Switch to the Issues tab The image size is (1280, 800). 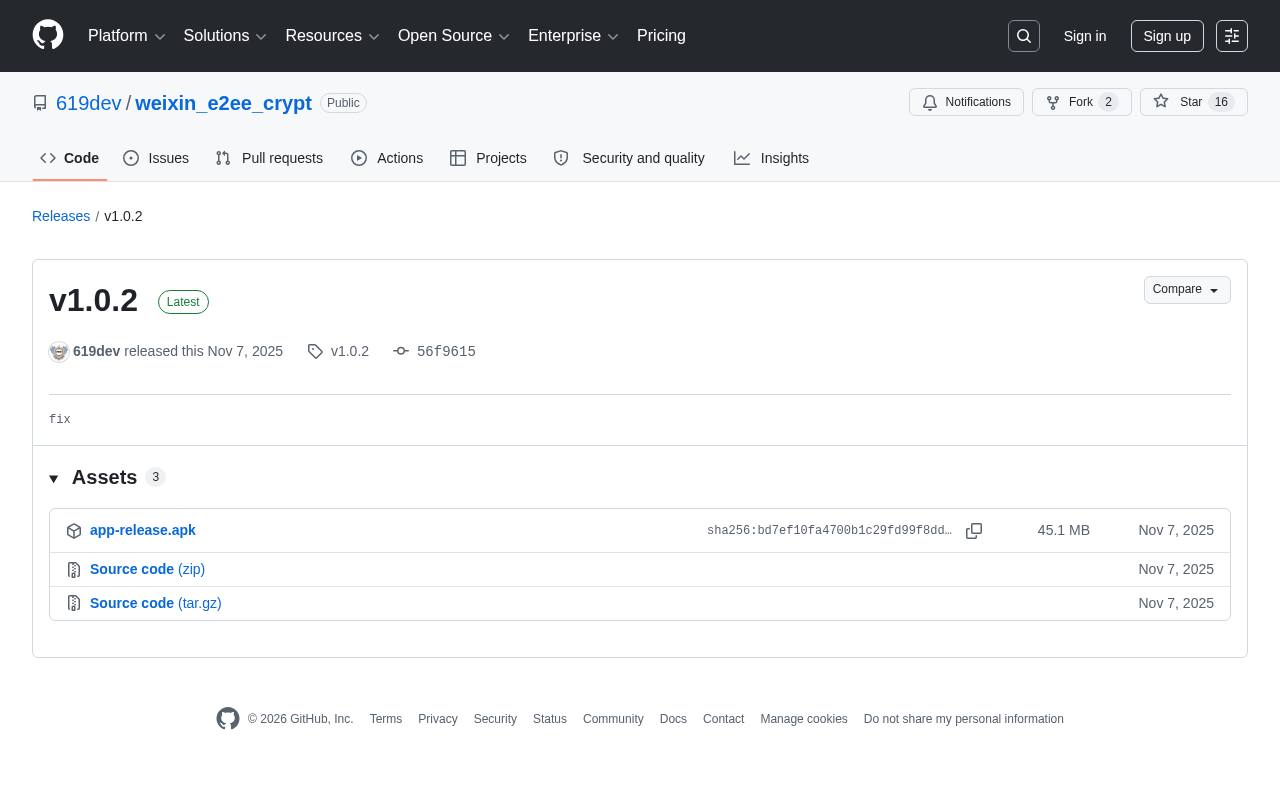(156, 158)
